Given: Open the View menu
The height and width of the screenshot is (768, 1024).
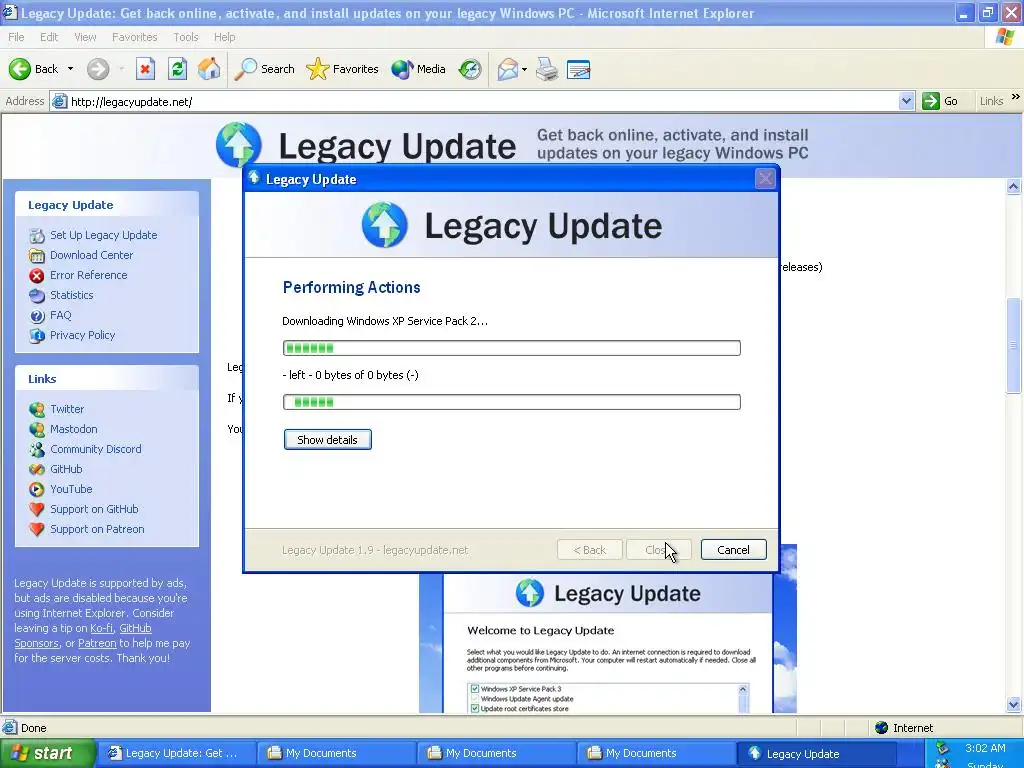Looking at the screenshot, I should point(85,37).
